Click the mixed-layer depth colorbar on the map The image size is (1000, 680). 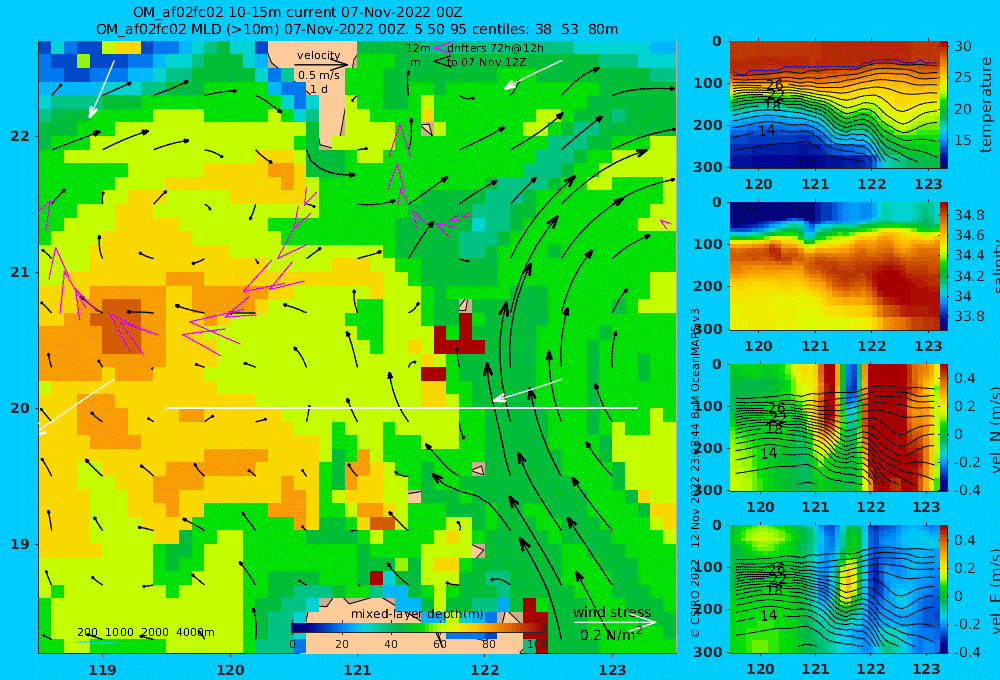point(419,628)
